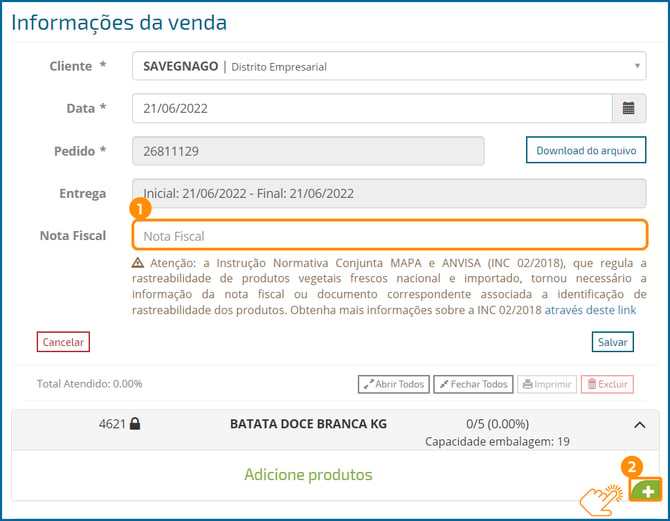Open the 'através deste link' hyperlink

(590, 310)
